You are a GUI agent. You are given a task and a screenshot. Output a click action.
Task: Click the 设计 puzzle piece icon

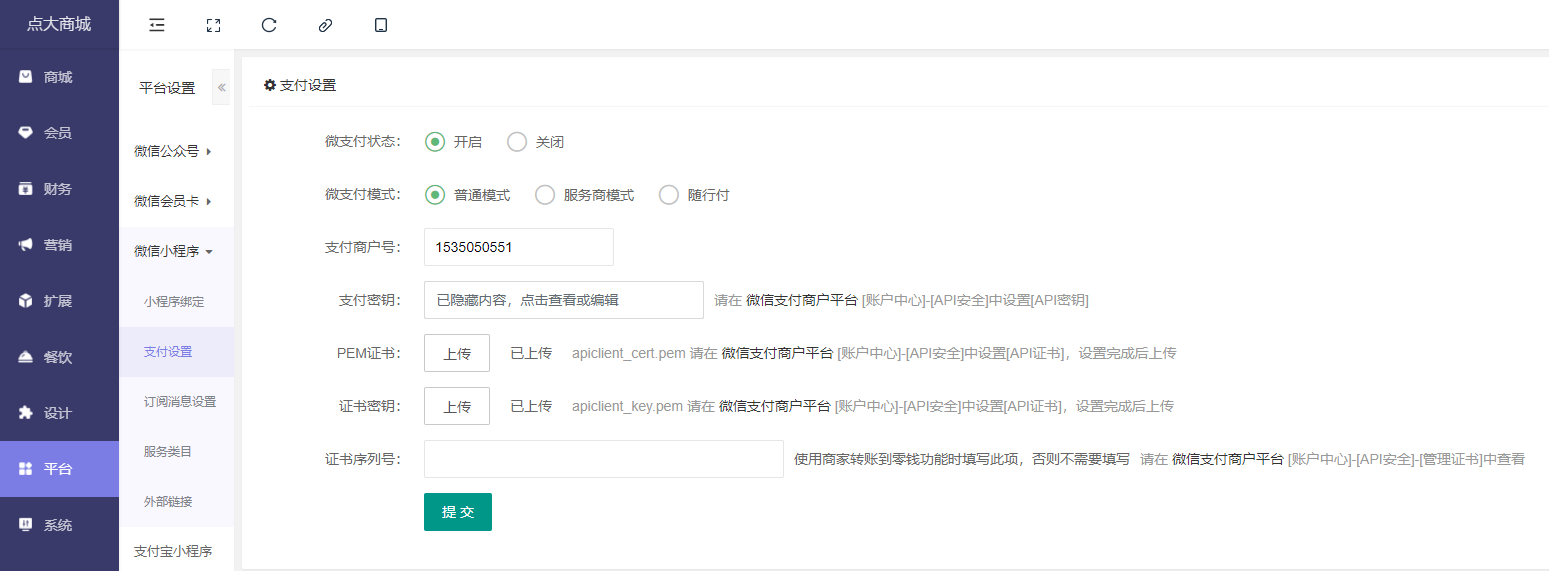pos(26,413)
